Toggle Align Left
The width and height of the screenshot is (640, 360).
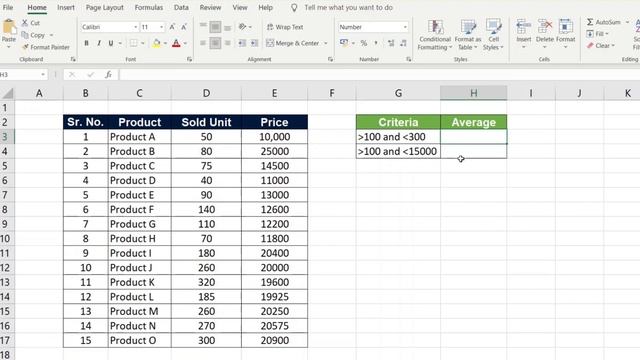pos(203,43)
